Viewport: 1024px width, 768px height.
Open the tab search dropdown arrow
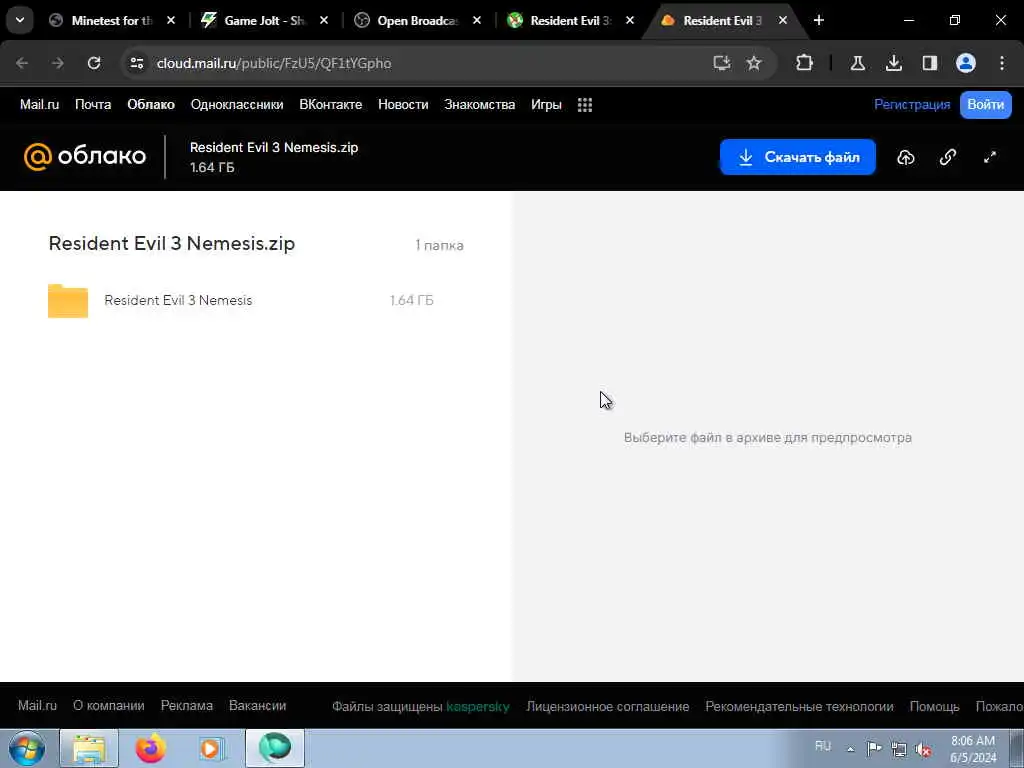20,20
